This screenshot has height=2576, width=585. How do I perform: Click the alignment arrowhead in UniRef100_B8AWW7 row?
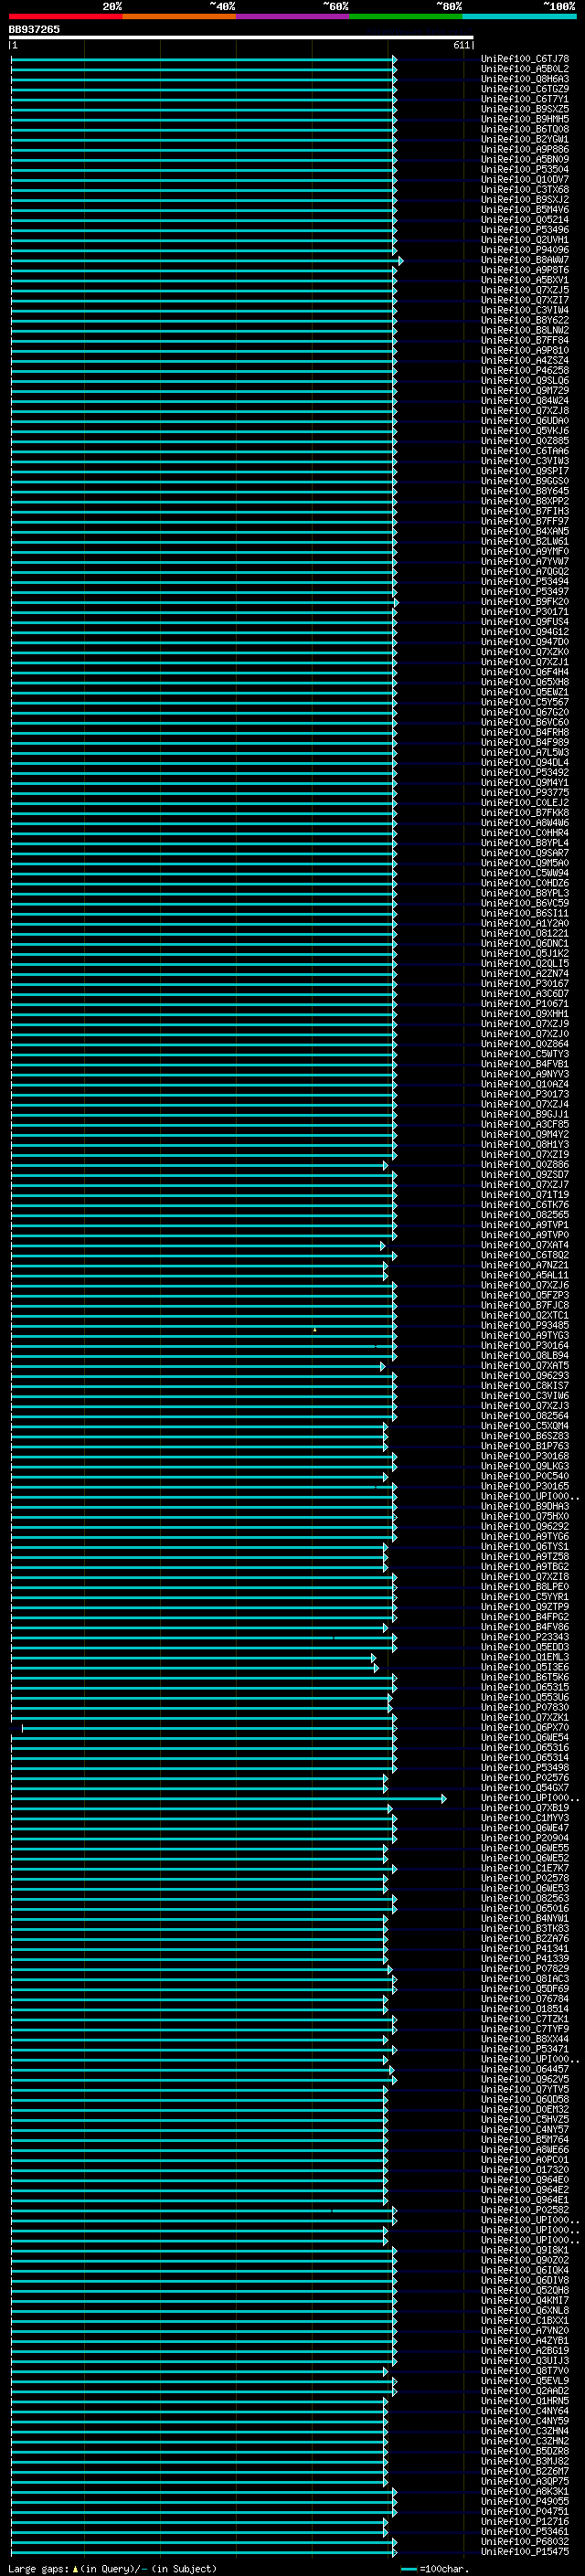[401, 260]
